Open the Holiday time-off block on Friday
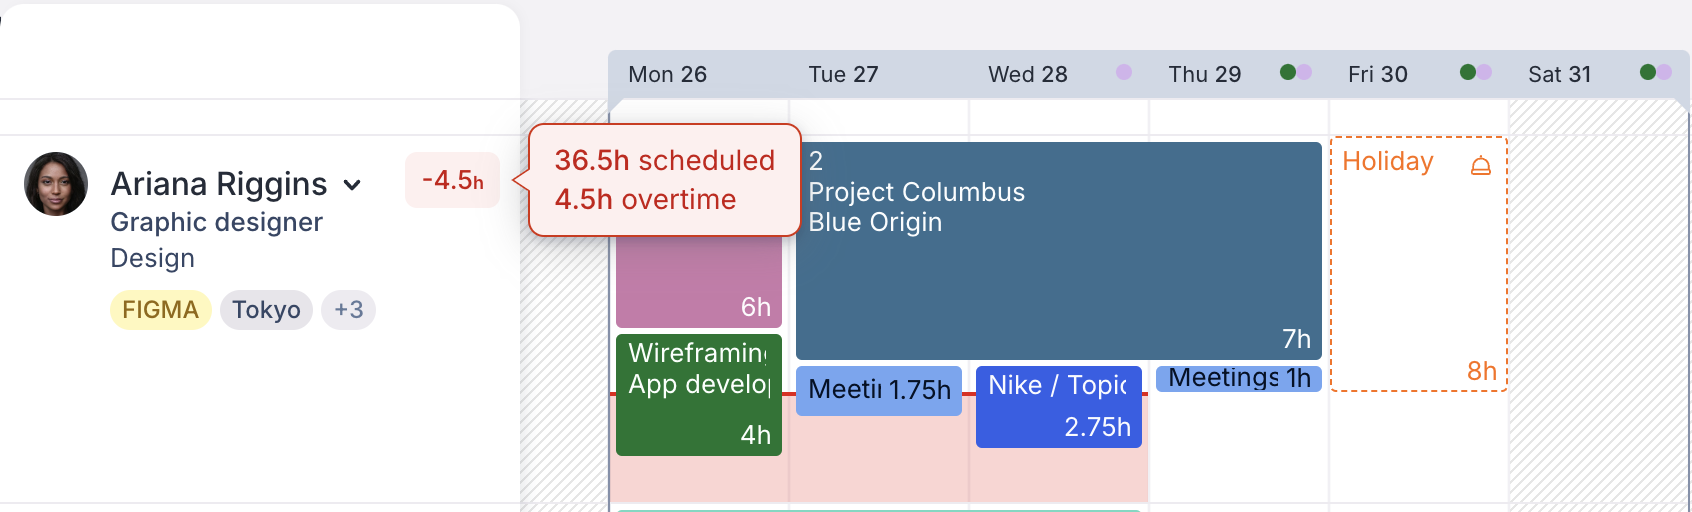Viewport: 1692px width, 512px height. (1418, 270)
